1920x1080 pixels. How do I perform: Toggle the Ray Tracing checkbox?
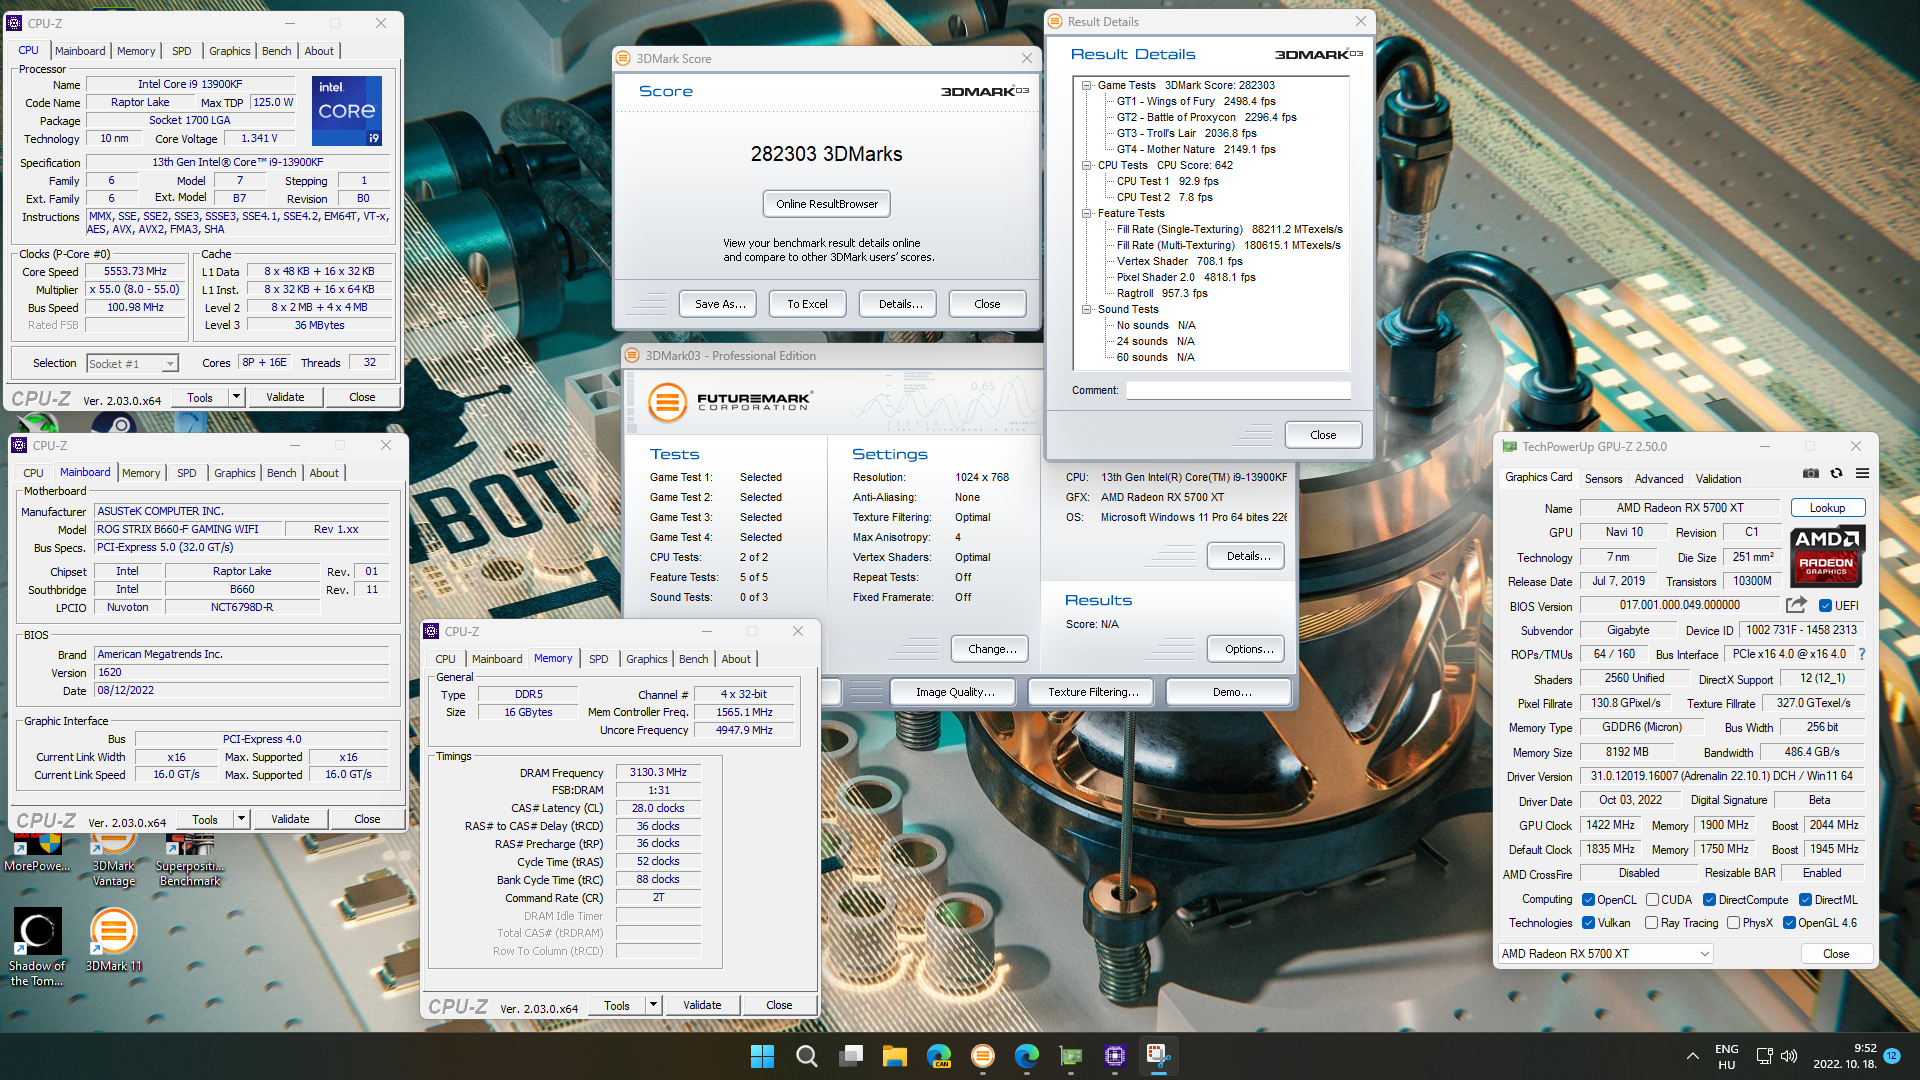[x=1652, y=923]
